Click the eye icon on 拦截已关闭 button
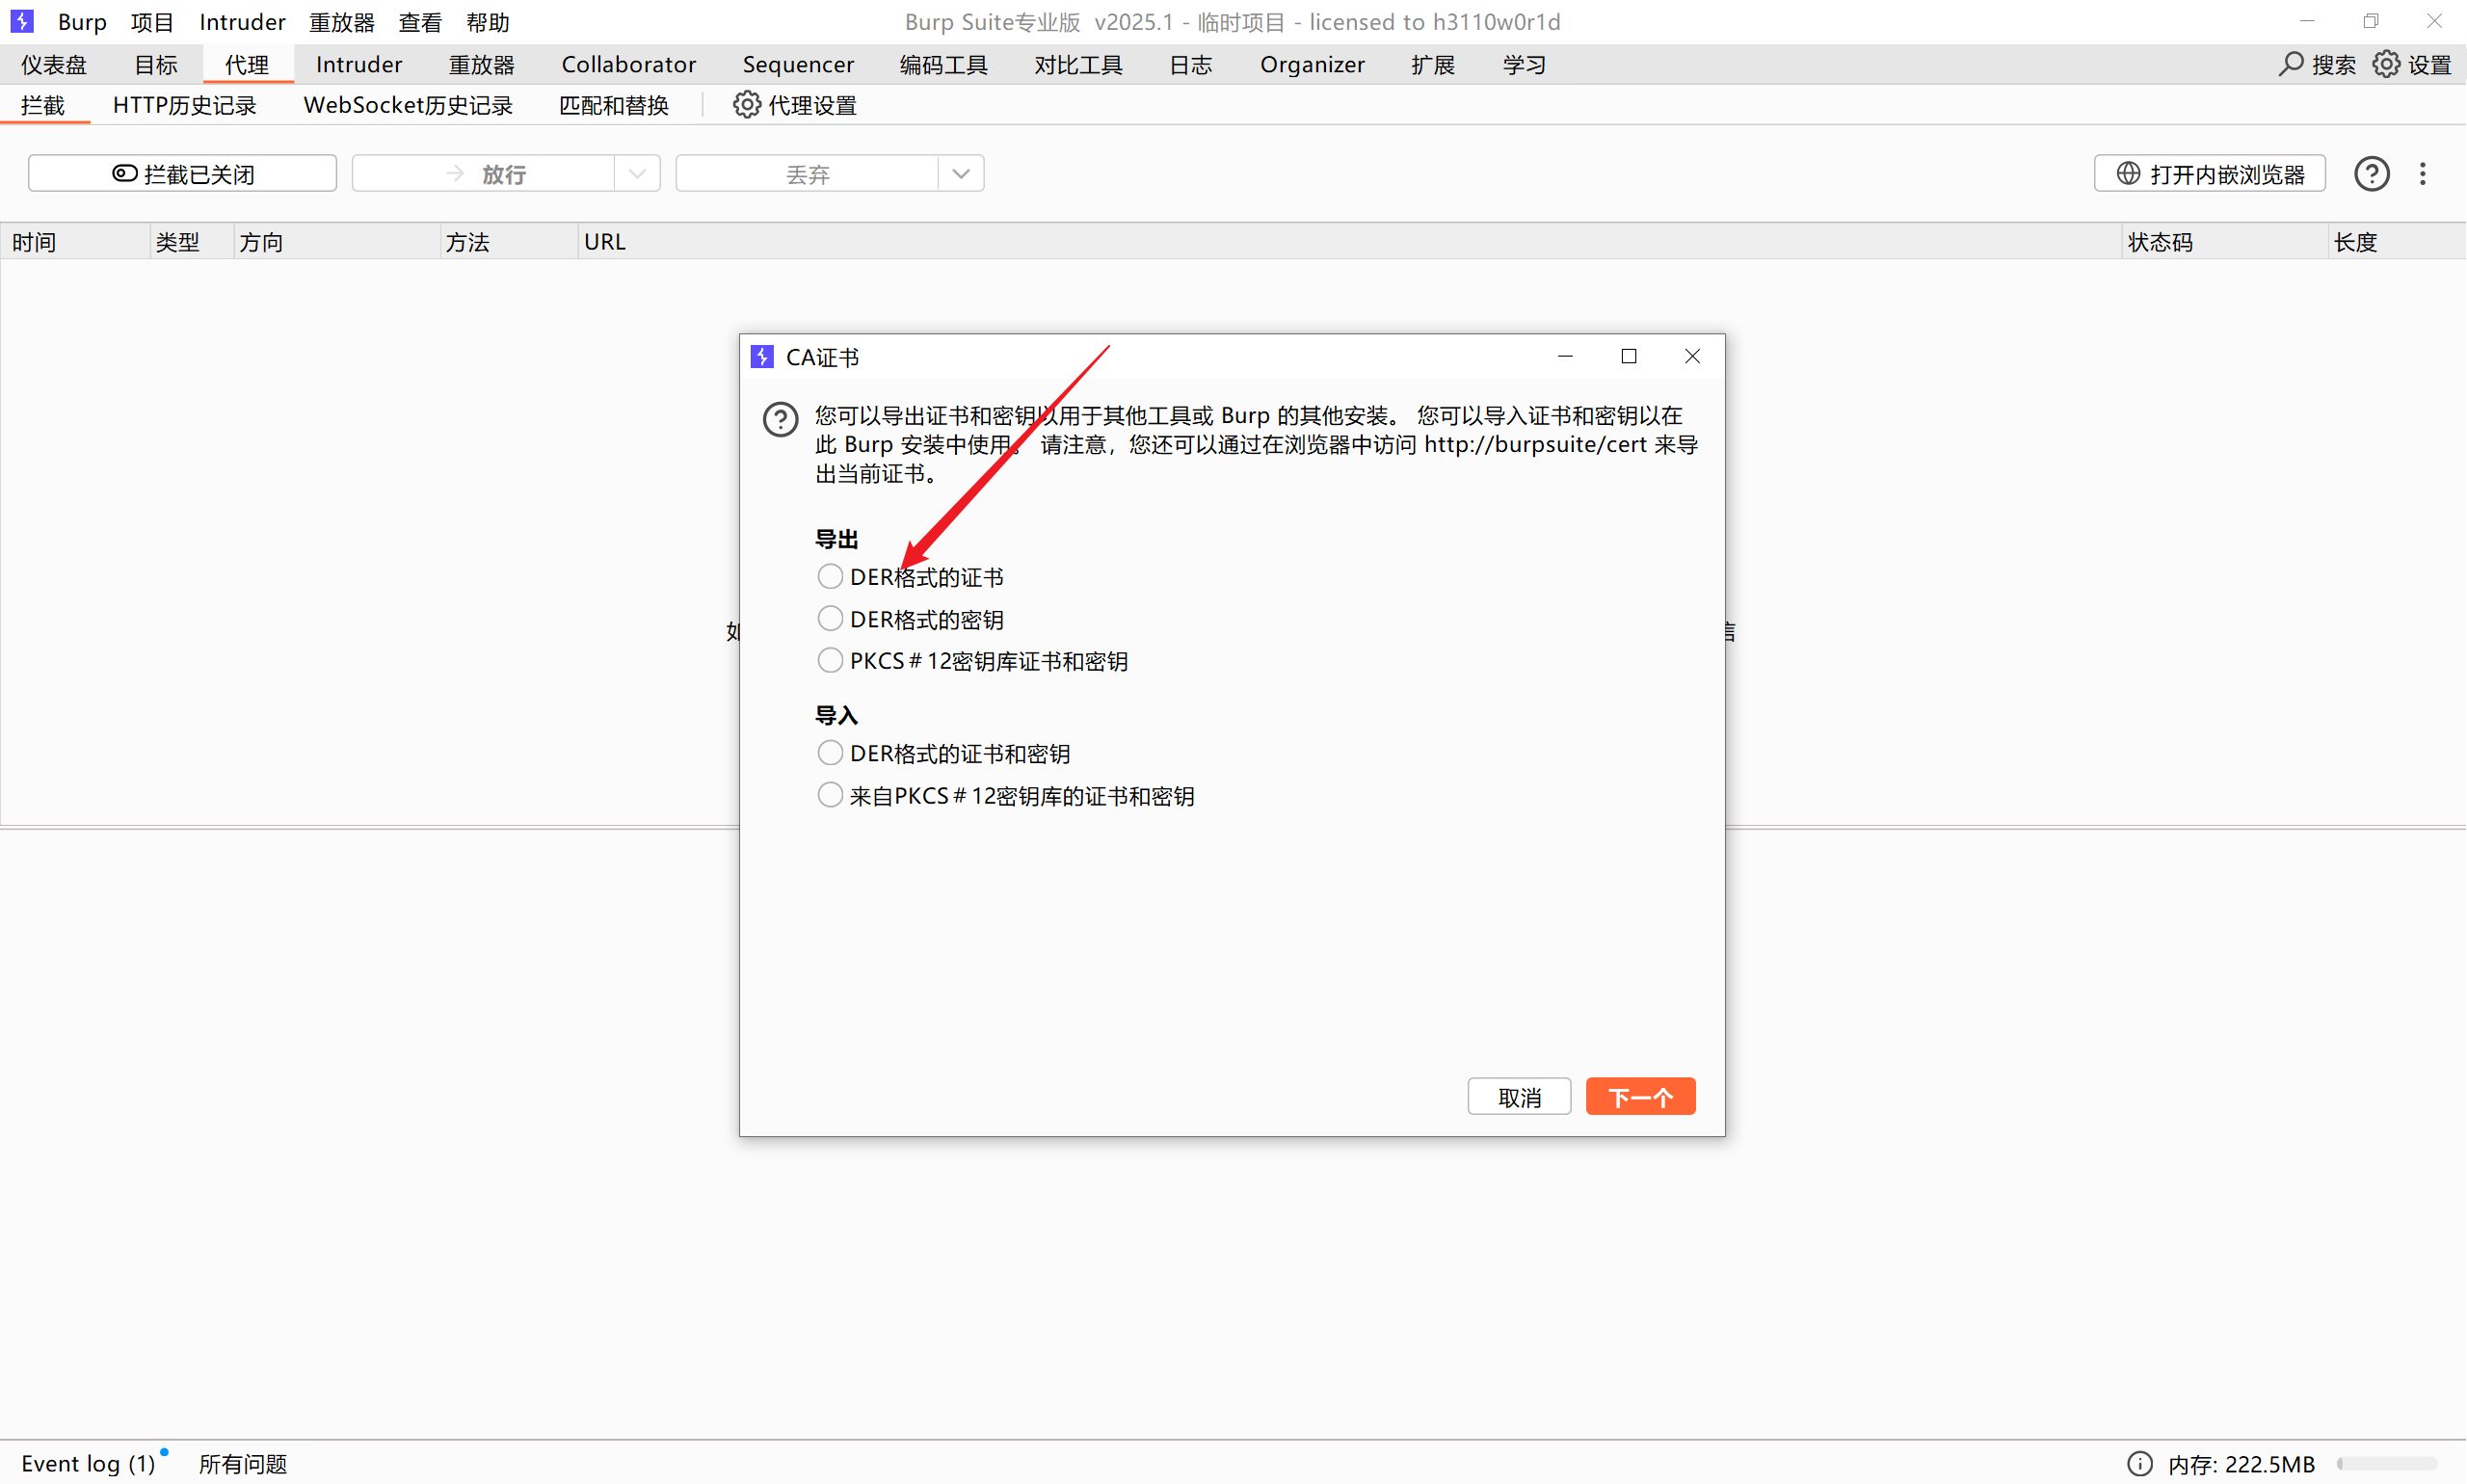Viewport: 2467px width, 1484px height. tap(124, 173)
